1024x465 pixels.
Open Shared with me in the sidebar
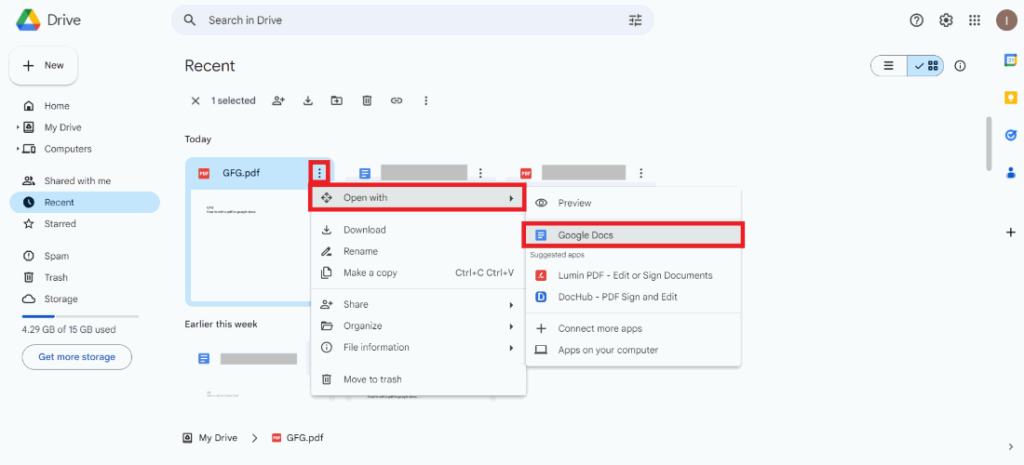[x=84, y=181]
